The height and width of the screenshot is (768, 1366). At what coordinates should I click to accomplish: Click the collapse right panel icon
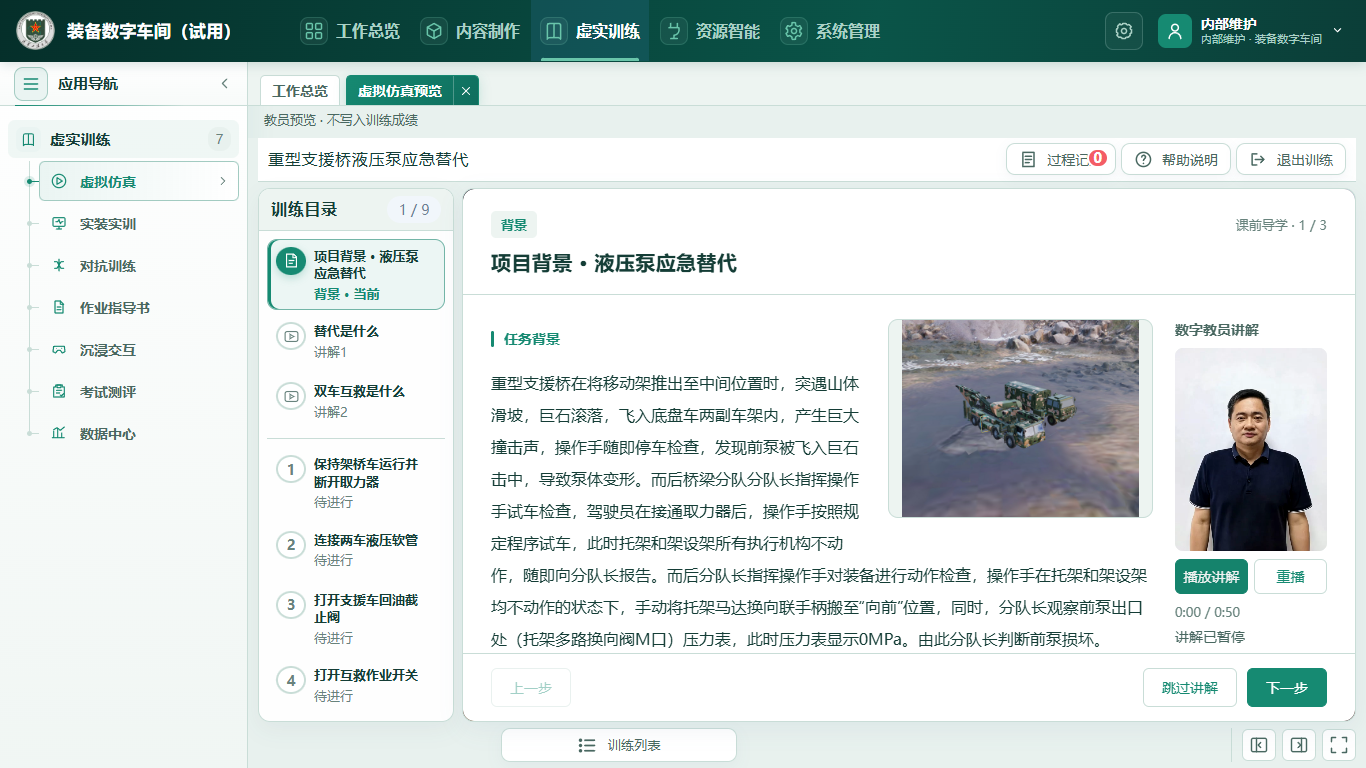(1298, 745)
